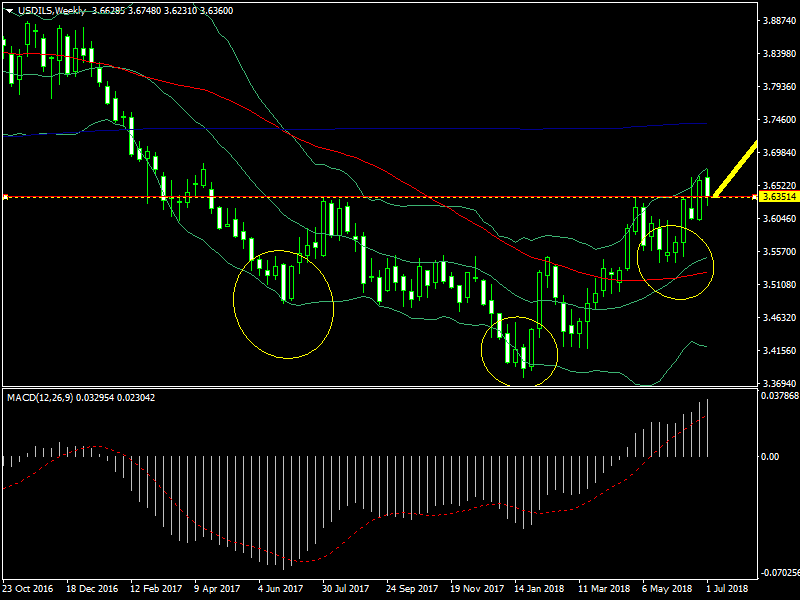Click the 3.88740 level on price axis
The width and height of the screenshot is (800, 600).
click(776, 20)
